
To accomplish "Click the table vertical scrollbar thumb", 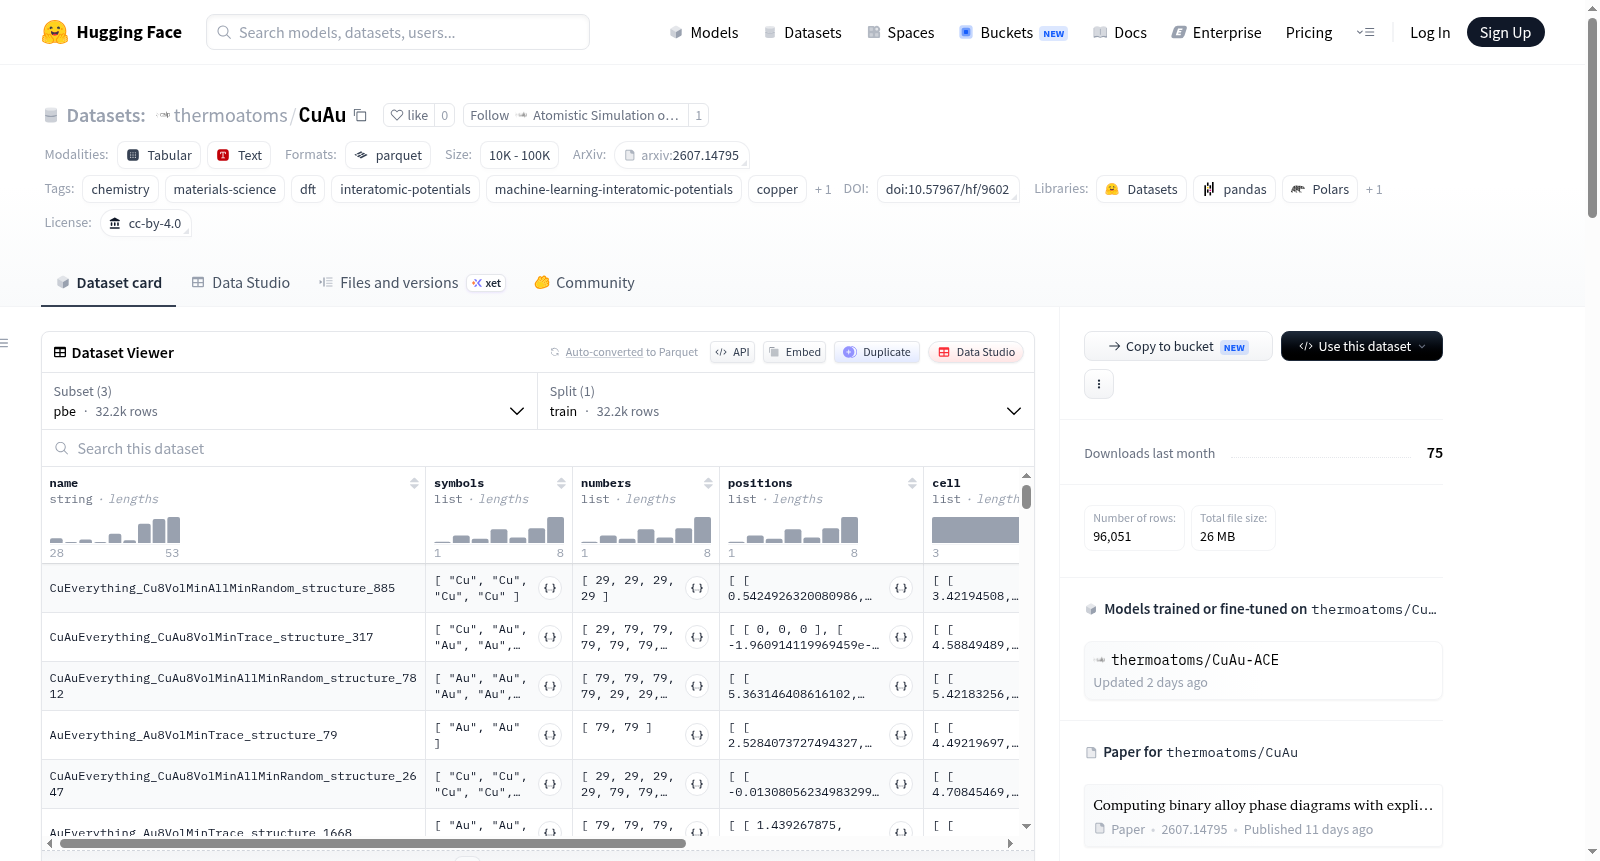I will (x=1026, y=497).
